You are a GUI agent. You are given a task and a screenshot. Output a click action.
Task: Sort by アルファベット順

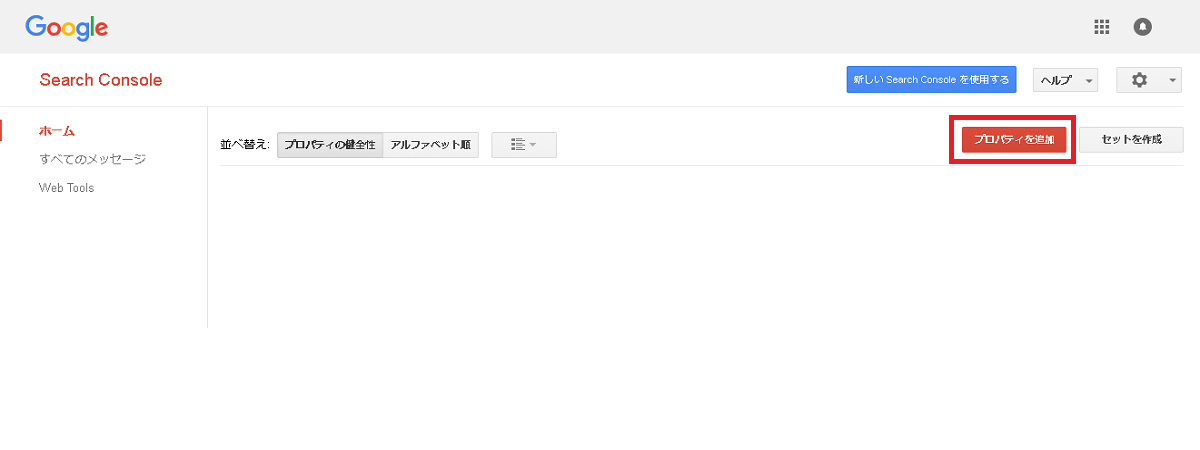coord(430,145)
